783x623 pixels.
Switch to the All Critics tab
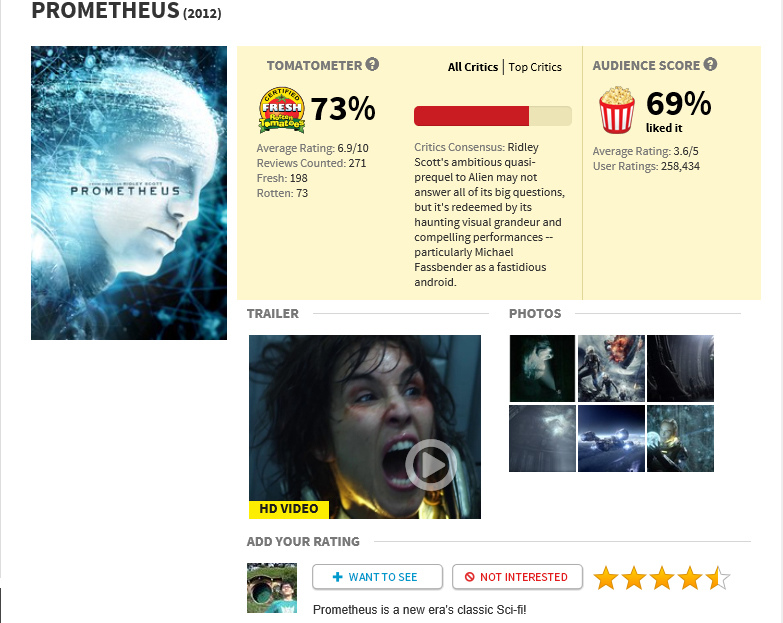472,67
